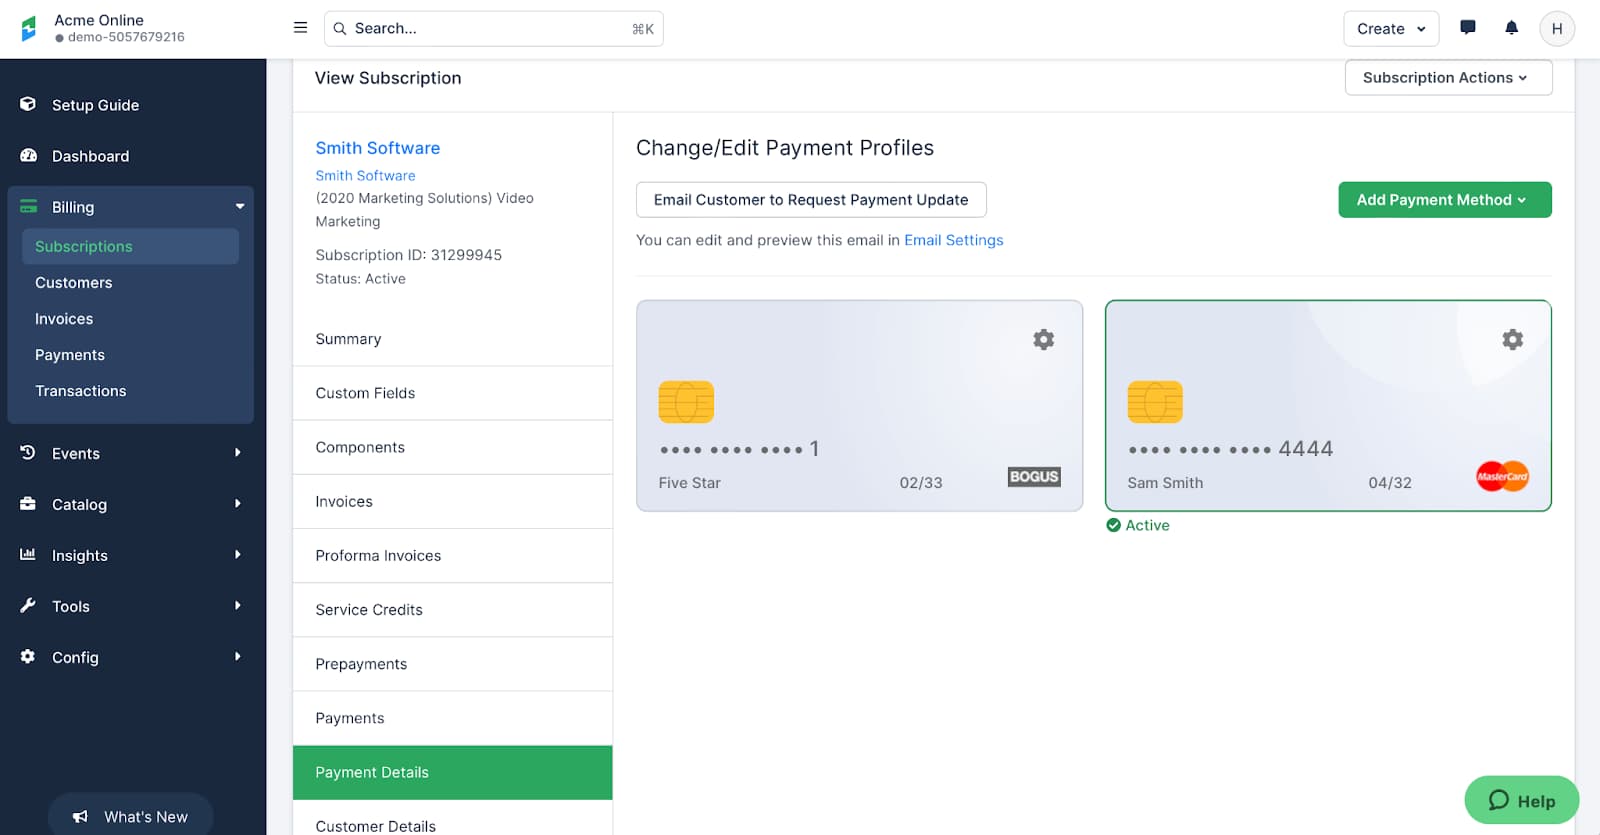Expand Subscription Actions dropdown
Screen dimensions: 1600x835
(x=1447, y=78)
